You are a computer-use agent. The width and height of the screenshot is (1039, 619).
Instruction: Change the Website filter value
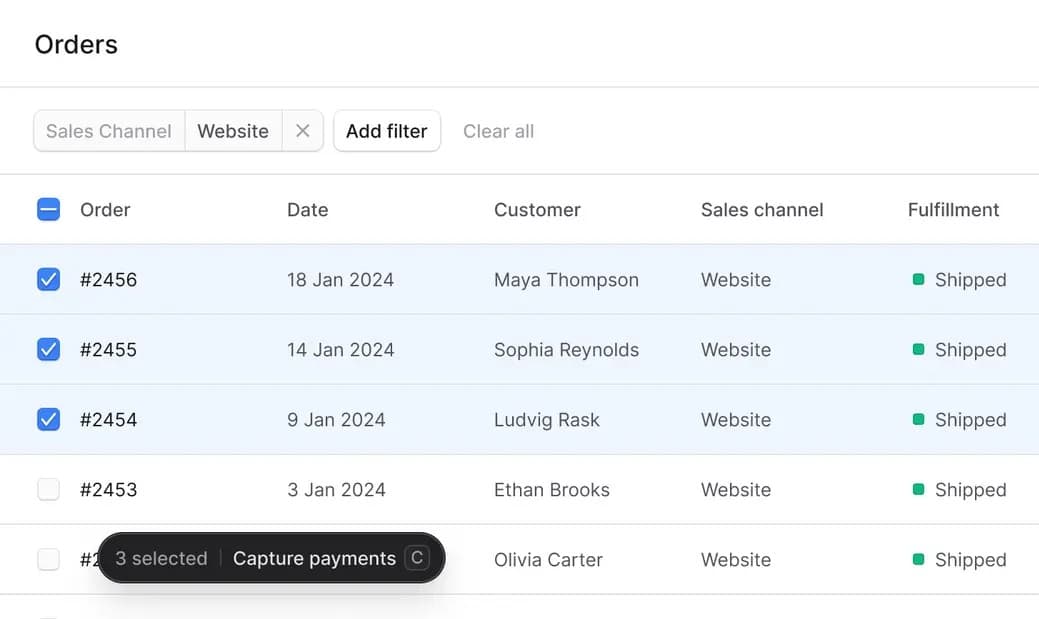pos(233,131)
